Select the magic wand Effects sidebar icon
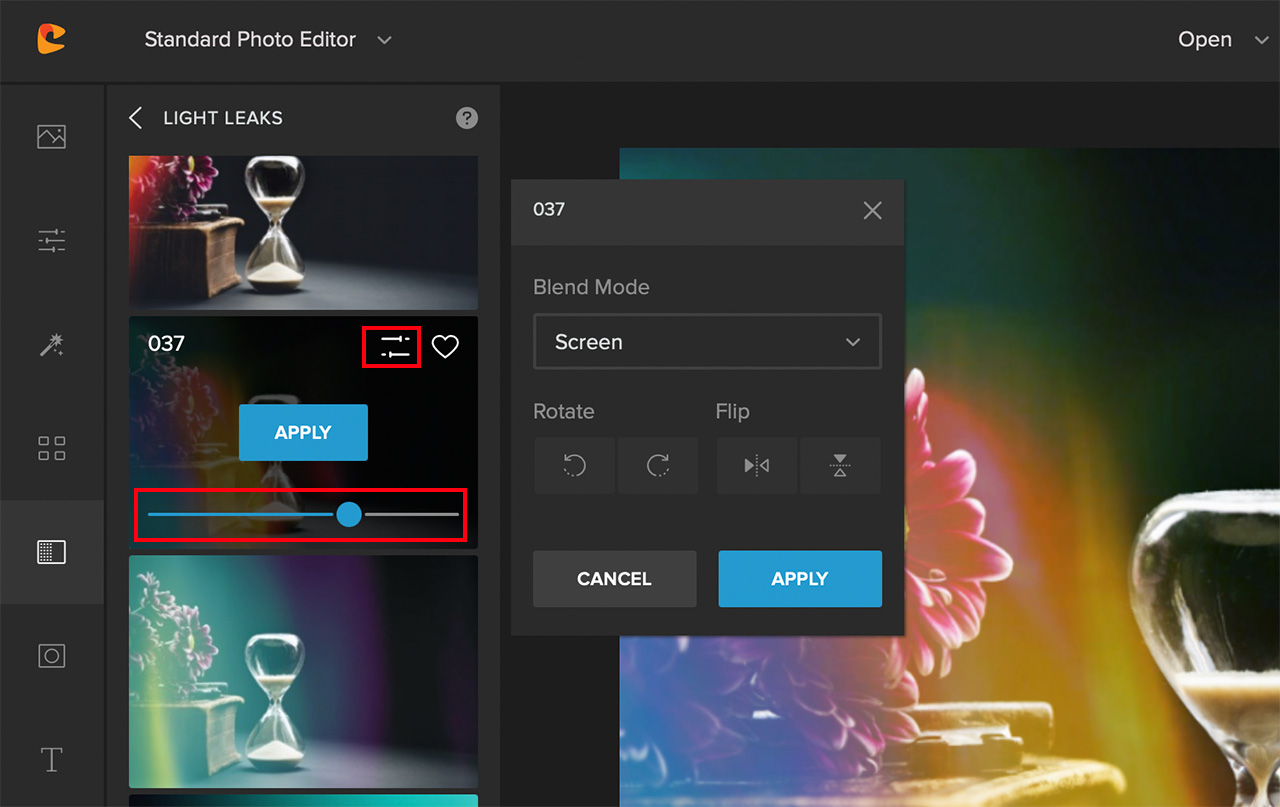 [x=51, y=345]
